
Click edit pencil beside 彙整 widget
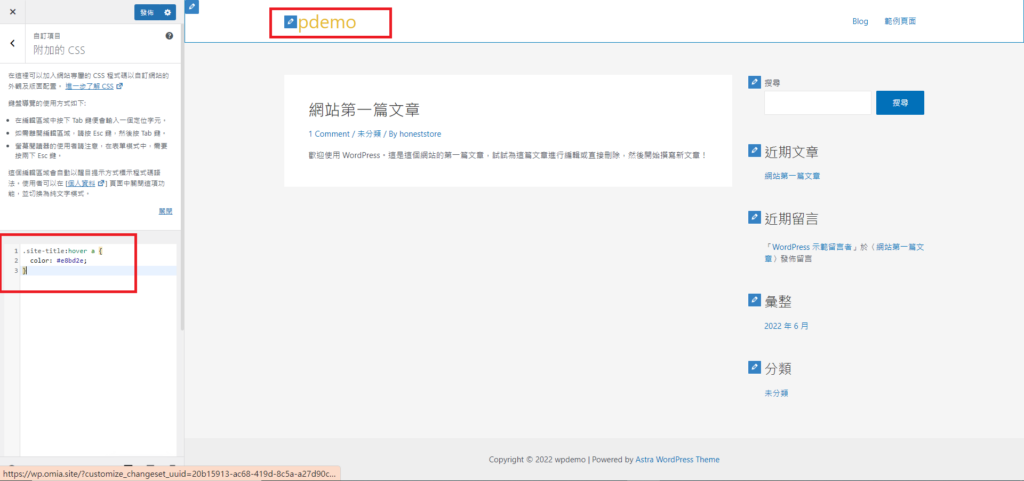(755, 301)
